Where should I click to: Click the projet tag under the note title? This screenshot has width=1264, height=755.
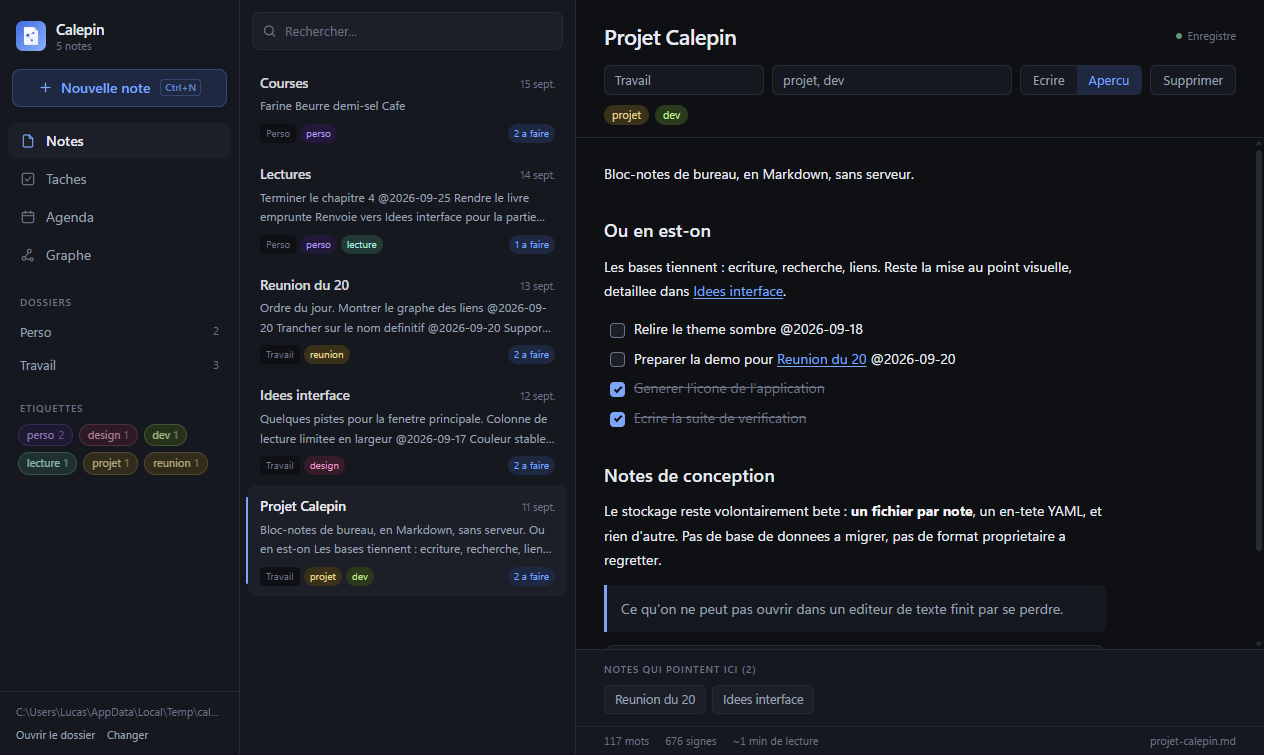pos(626,115)
